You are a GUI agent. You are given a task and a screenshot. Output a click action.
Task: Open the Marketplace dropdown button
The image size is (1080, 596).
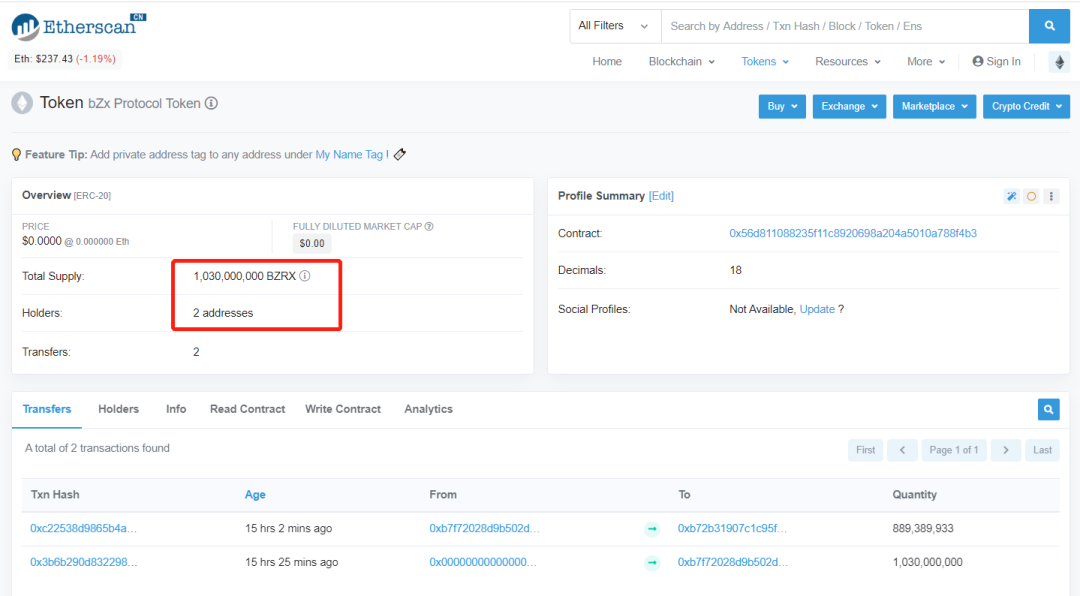(935, 106)
